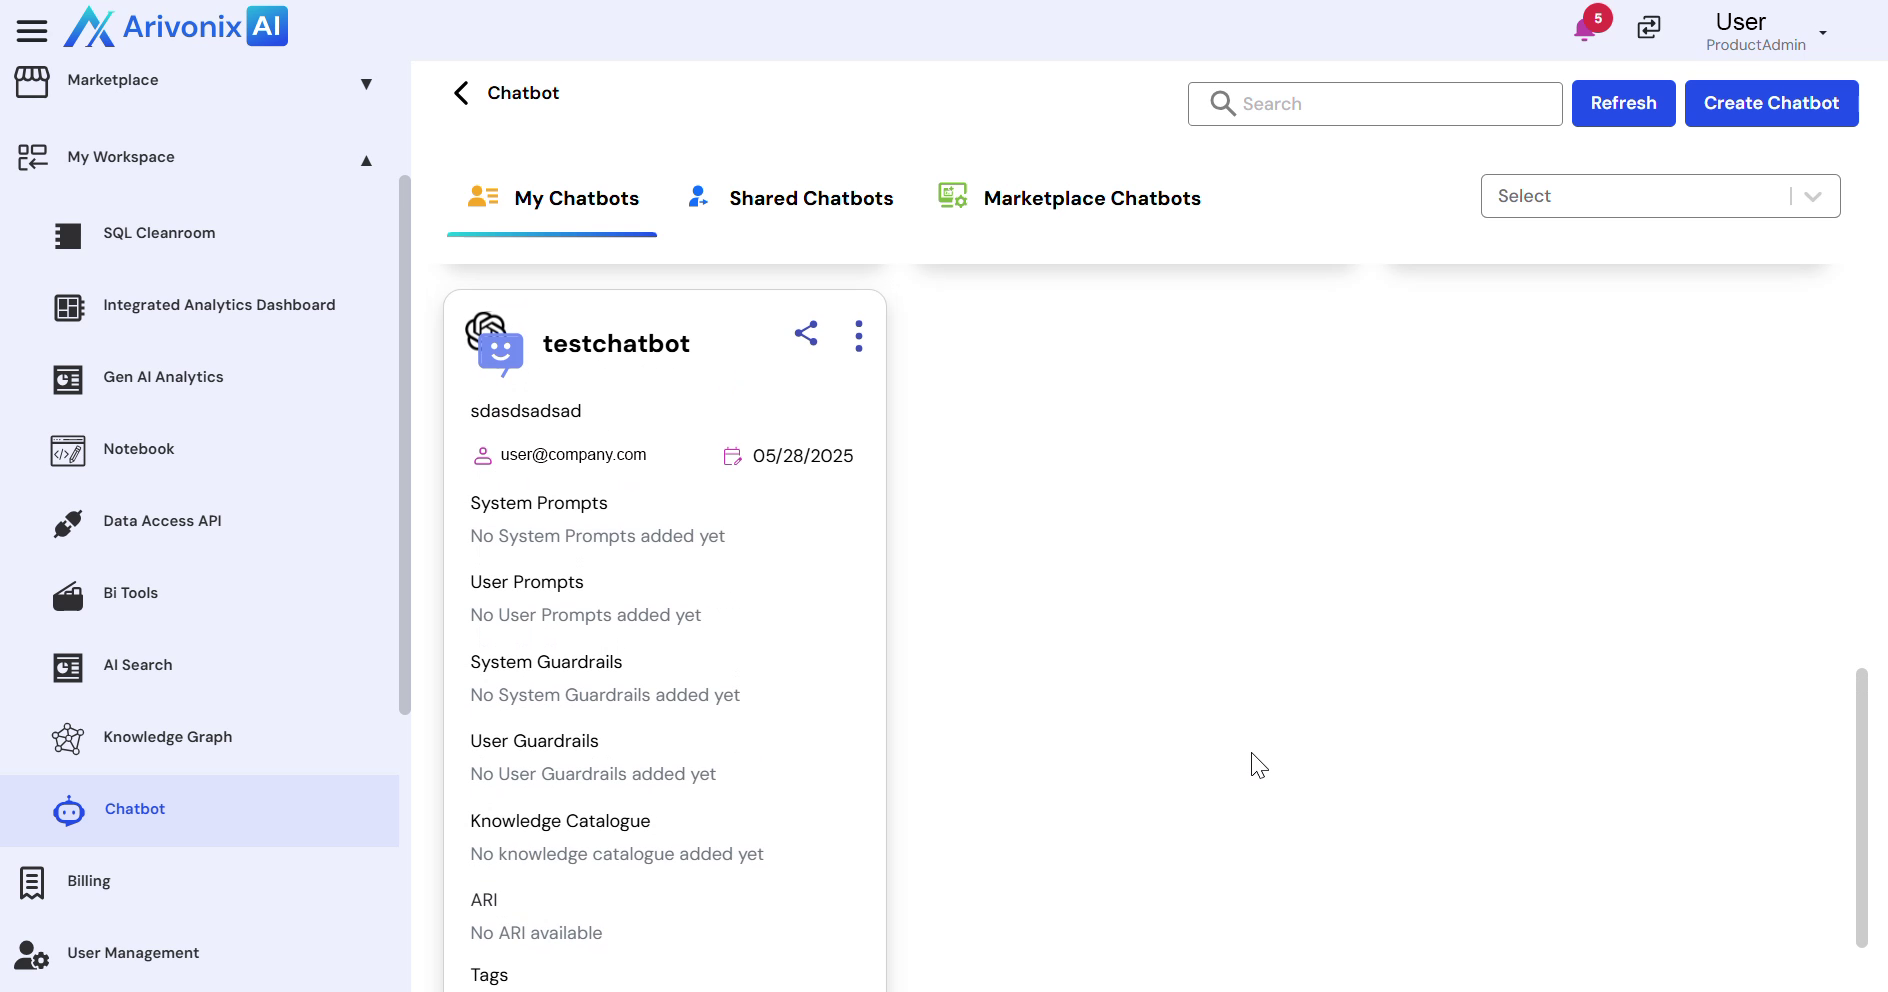The height and width of the screenshot is (992, 1888).
Task: Open Data Access API page
Action: 162,521
